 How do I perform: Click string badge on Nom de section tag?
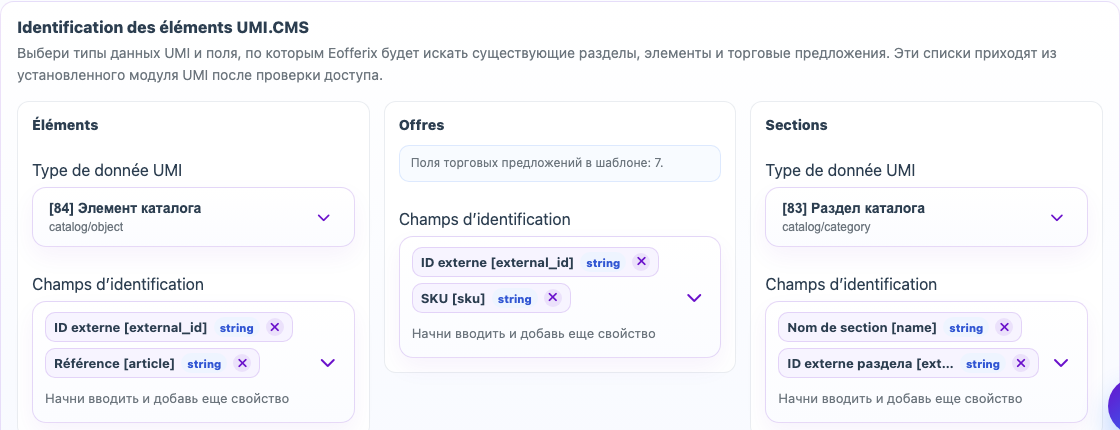tap(966, 328)
